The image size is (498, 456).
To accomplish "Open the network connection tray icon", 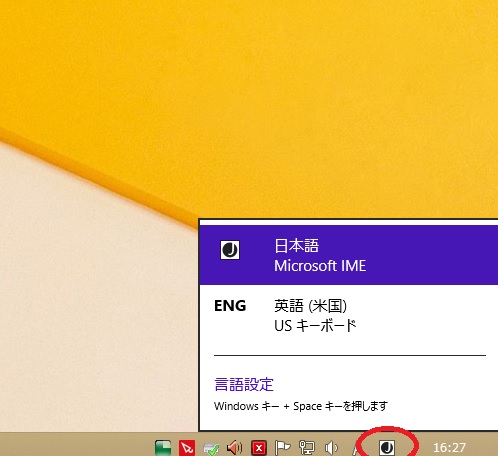I will coord(306,448).
